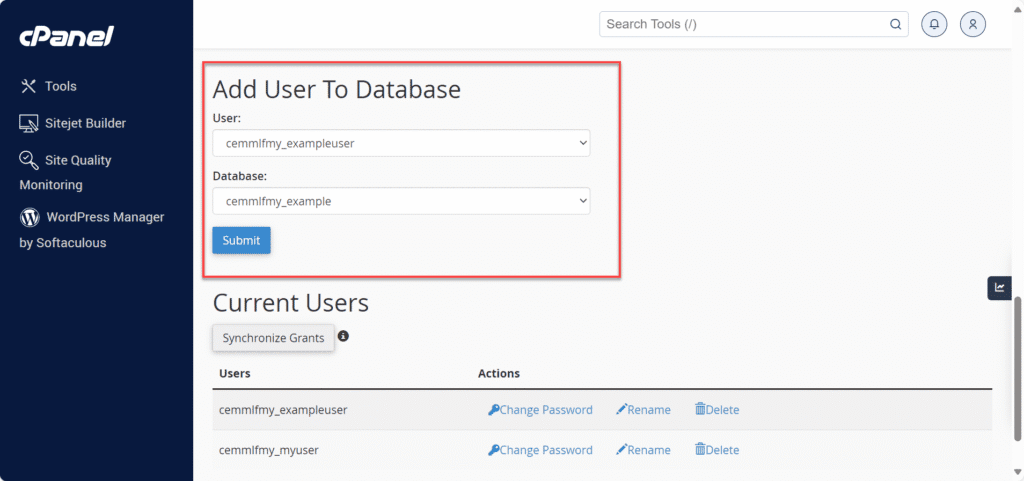Click the Synchronize Grants button
This screenshot has height=481, width=1024.
273,338
